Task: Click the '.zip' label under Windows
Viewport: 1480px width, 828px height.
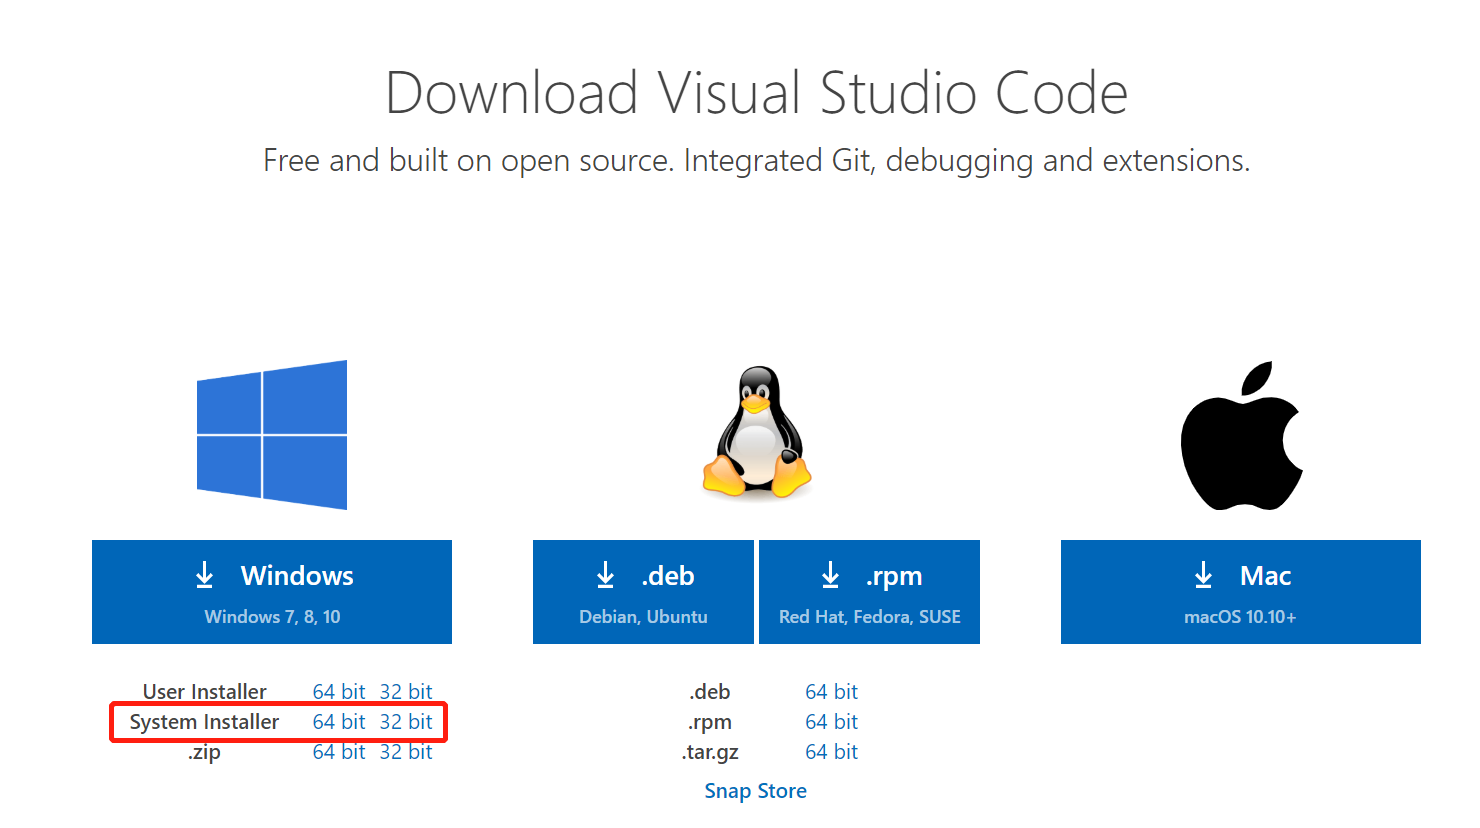Action: pyautogui.click(x=204, y=752)
